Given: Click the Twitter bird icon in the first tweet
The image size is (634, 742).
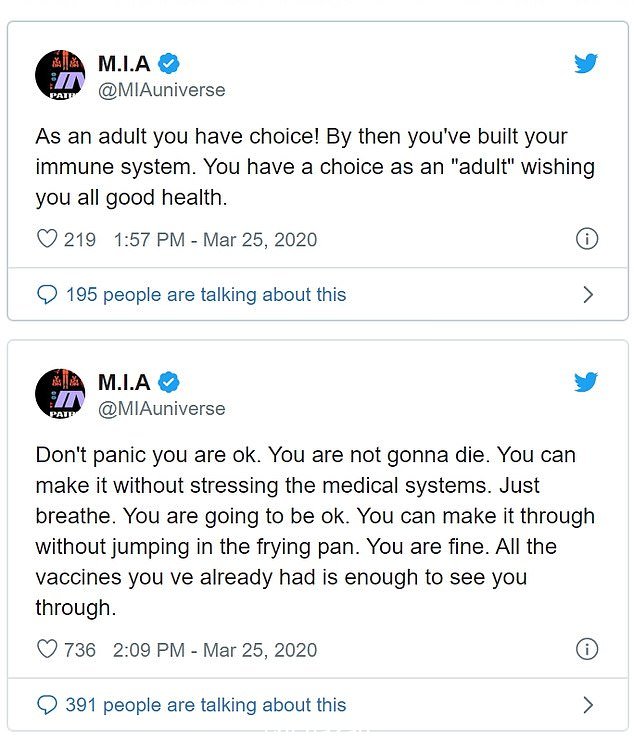Looking at the screenshot, I should pyautogui.click(x=586, y=63).
